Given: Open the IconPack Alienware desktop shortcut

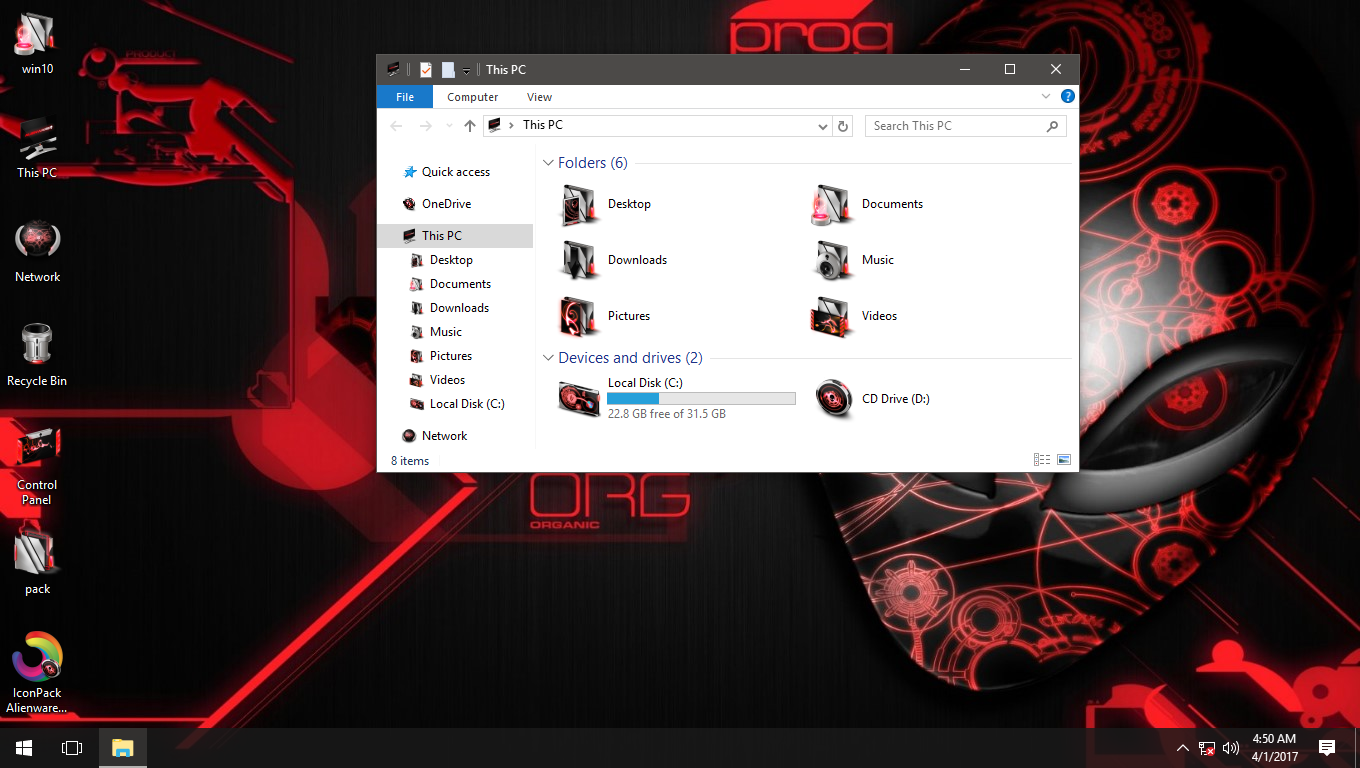Looking at the screenshot, I should [x=37, y=660].
